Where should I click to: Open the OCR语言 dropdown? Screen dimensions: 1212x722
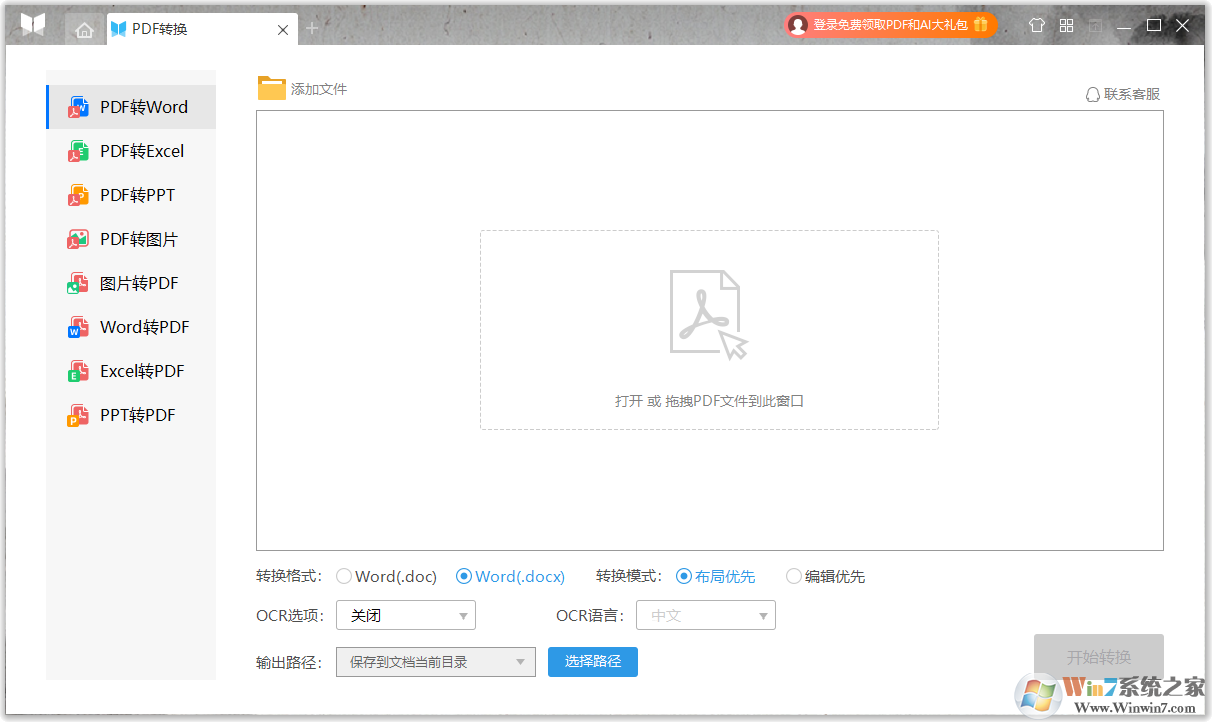tap(706, 615)
